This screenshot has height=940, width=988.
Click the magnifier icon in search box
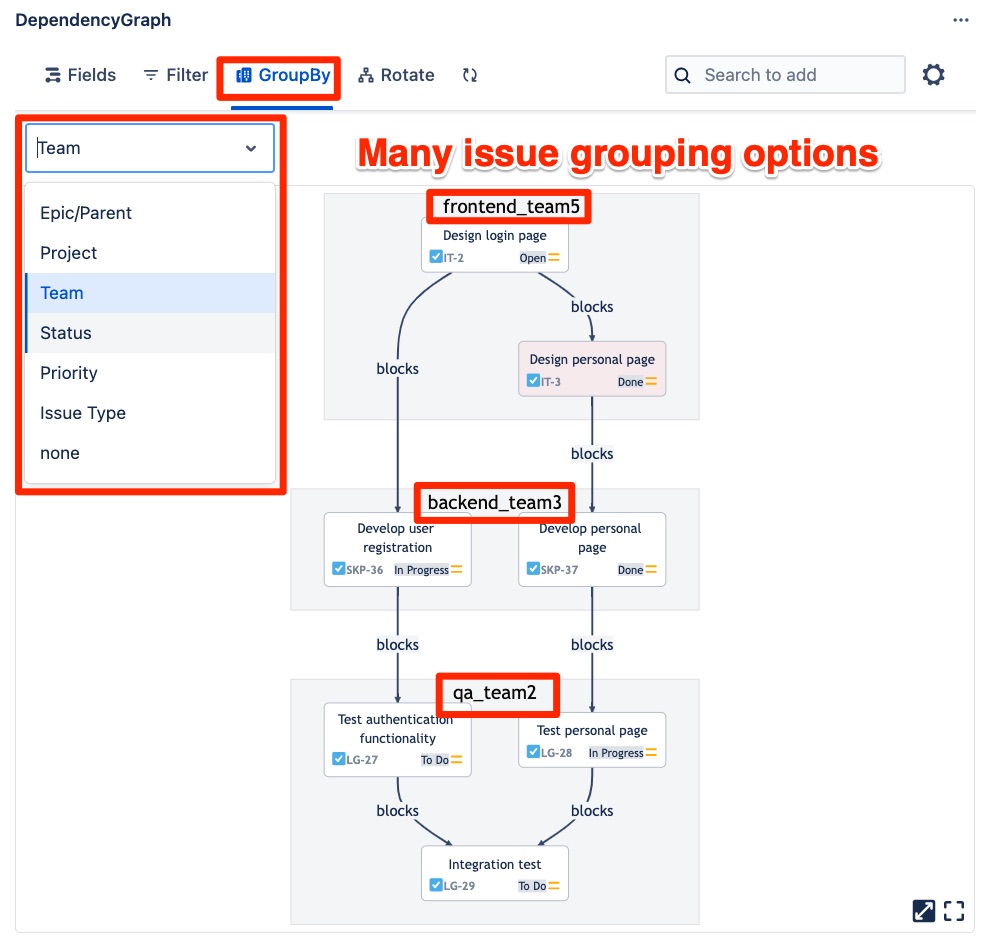click(x=683, y=75)
